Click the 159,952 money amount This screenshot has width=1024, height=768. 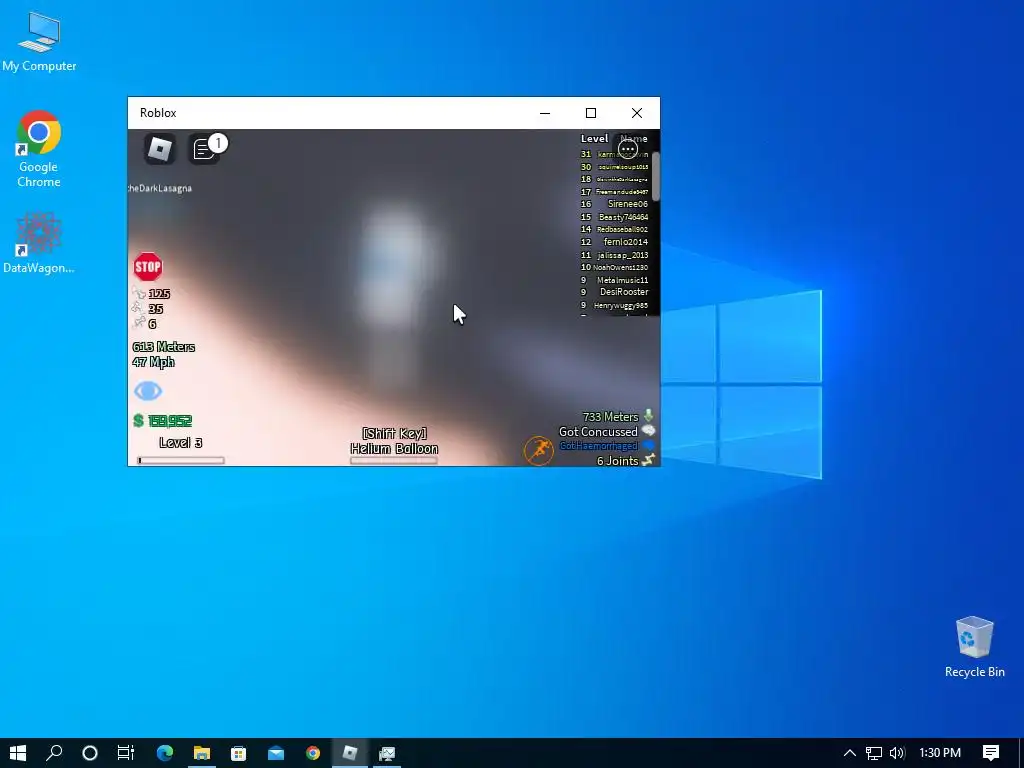coord(170,421)
